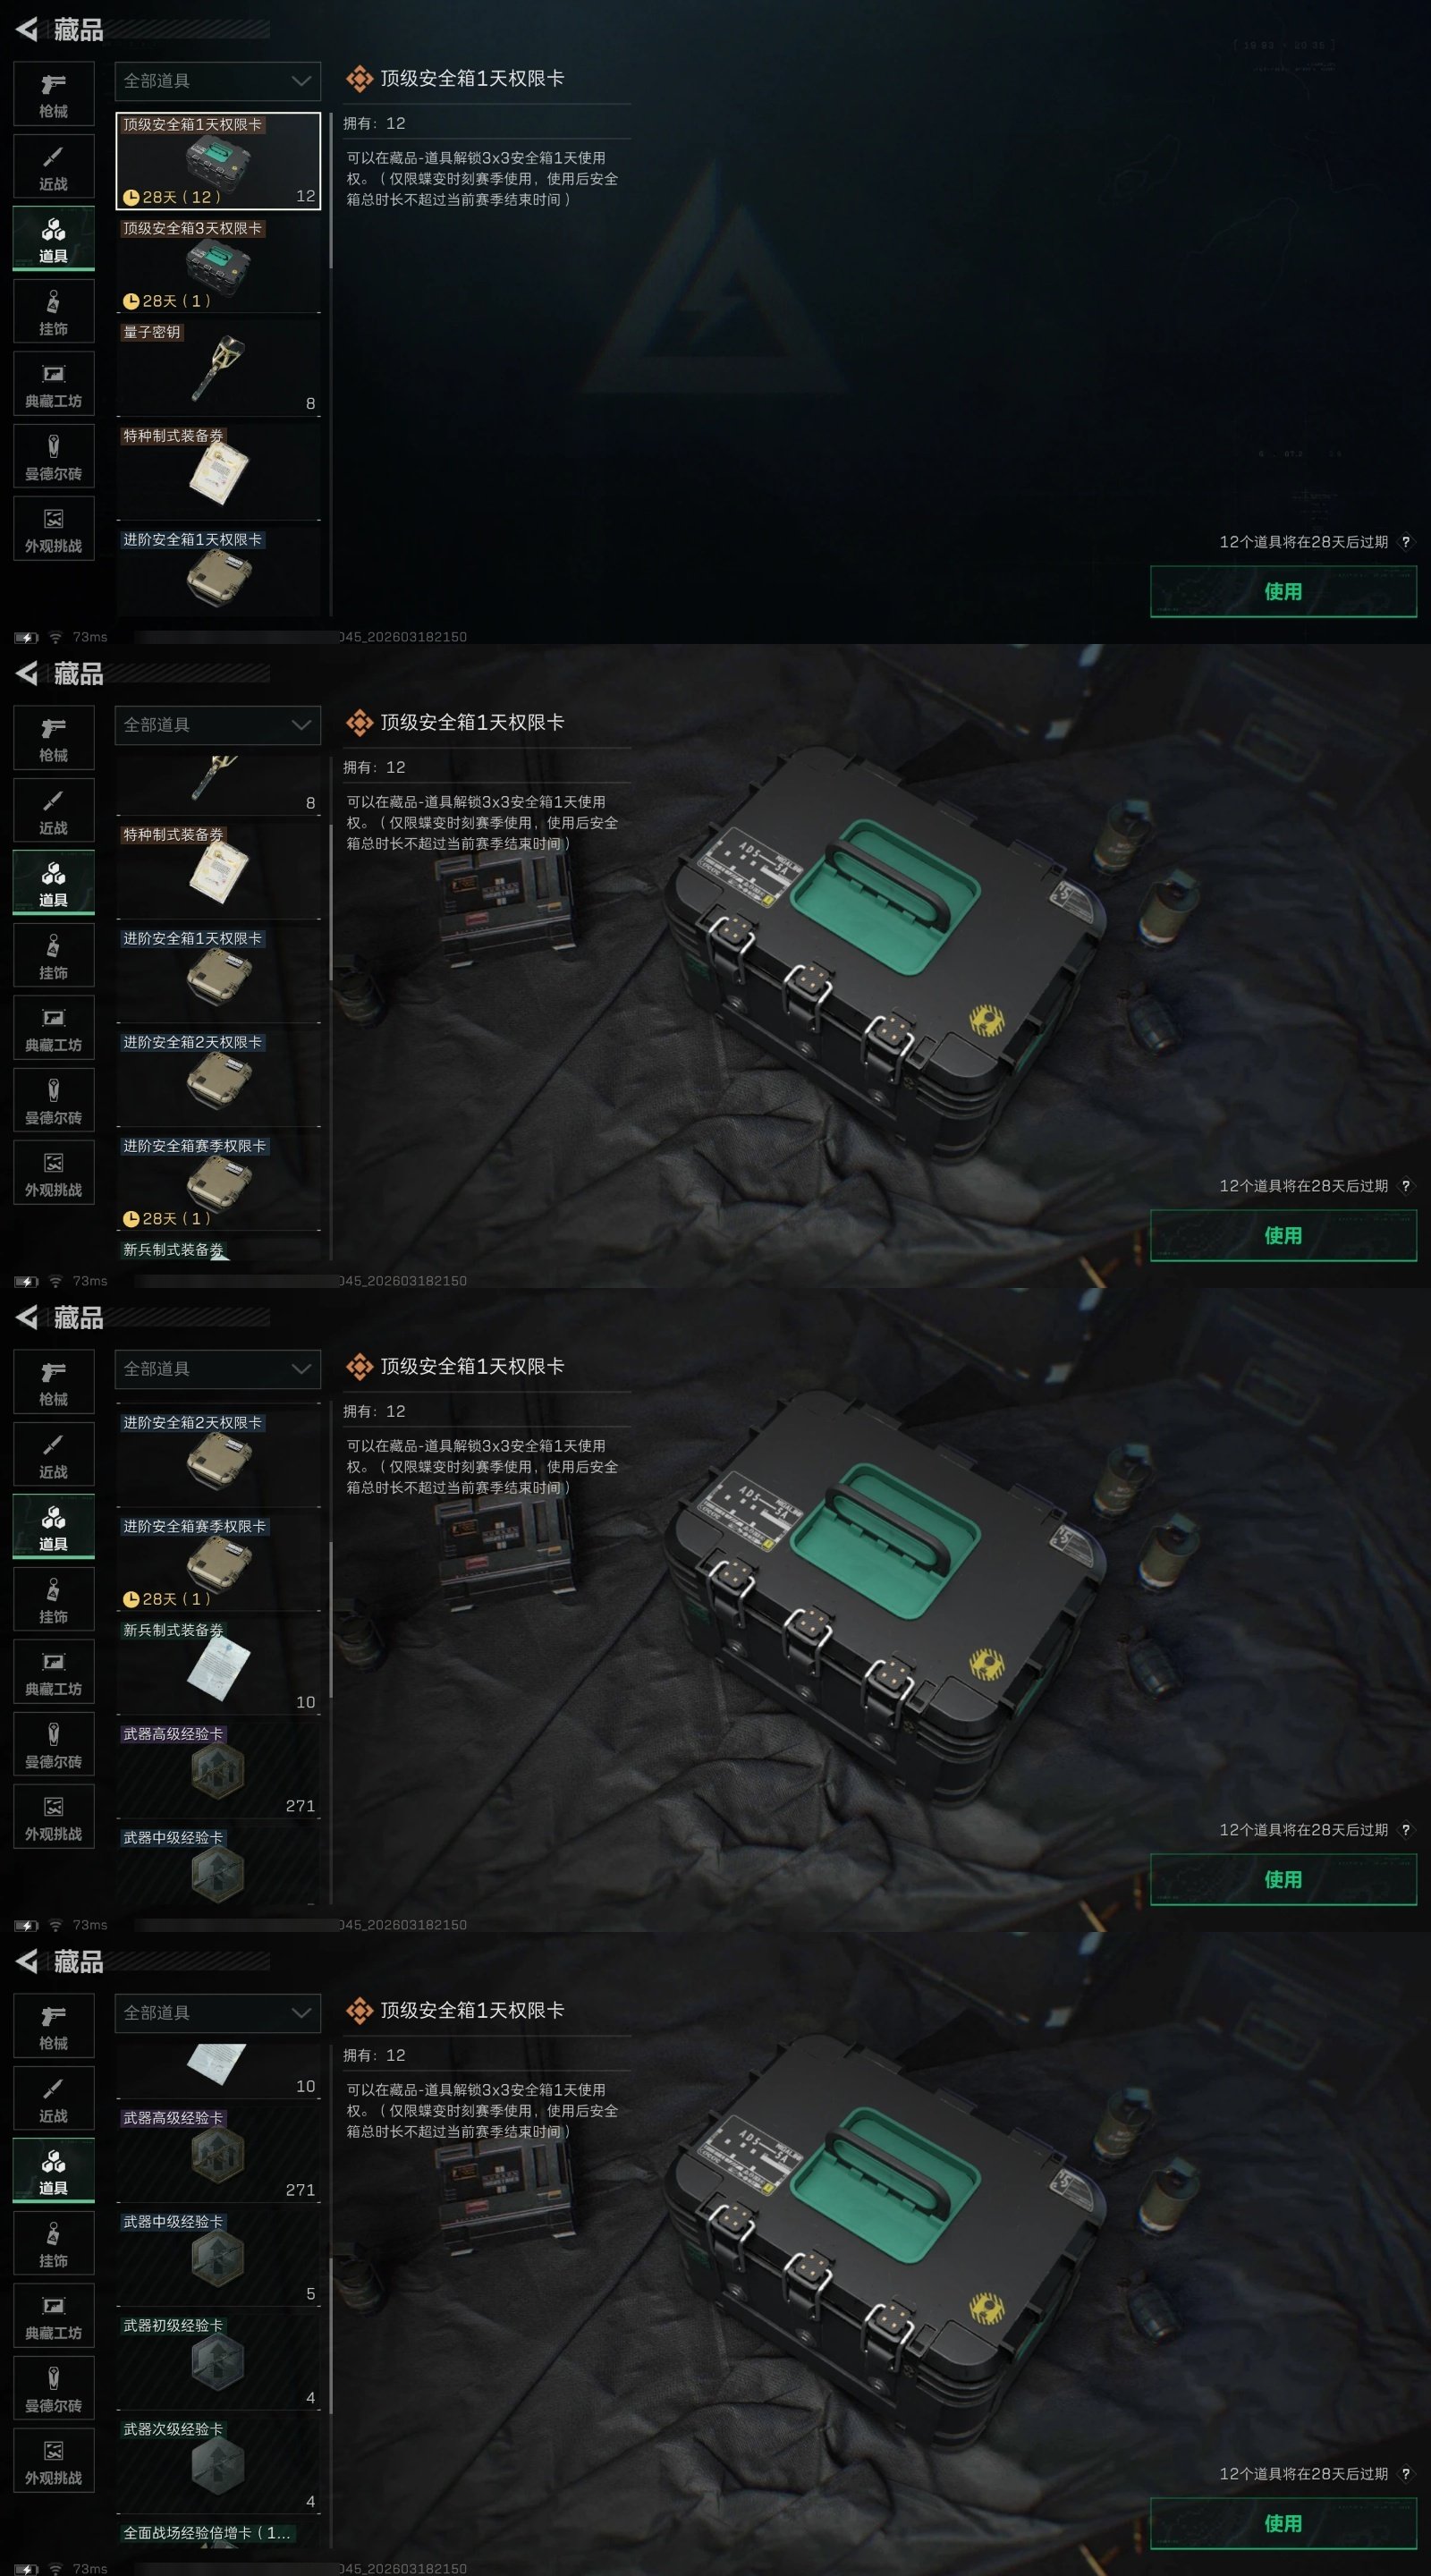Open the 典藏工坊 sidebar tab
Image resolution: width=1431 pixels, height=2576 pixels.
point(54,384)
